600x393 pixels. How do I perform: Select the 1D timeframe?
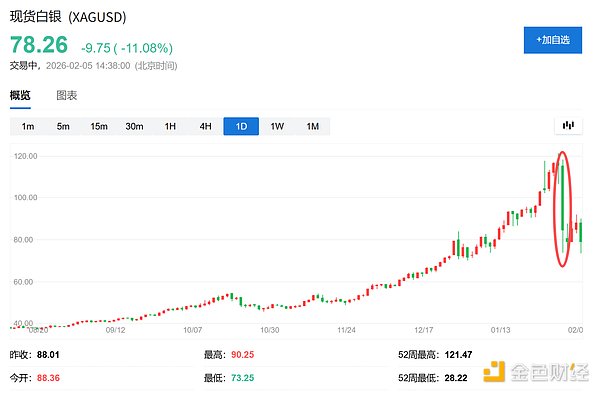[x=241, y=126]
